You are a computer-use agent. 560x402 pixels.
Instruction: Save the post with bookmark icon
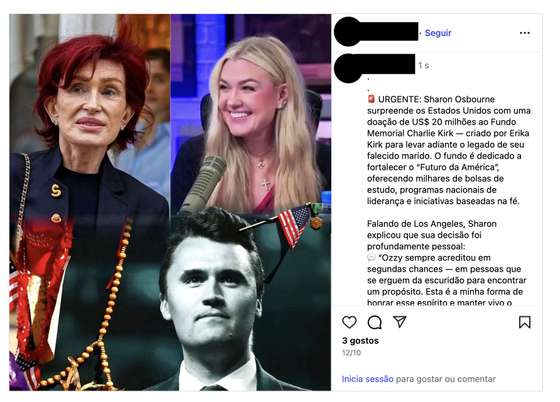[x=524, y=322]
